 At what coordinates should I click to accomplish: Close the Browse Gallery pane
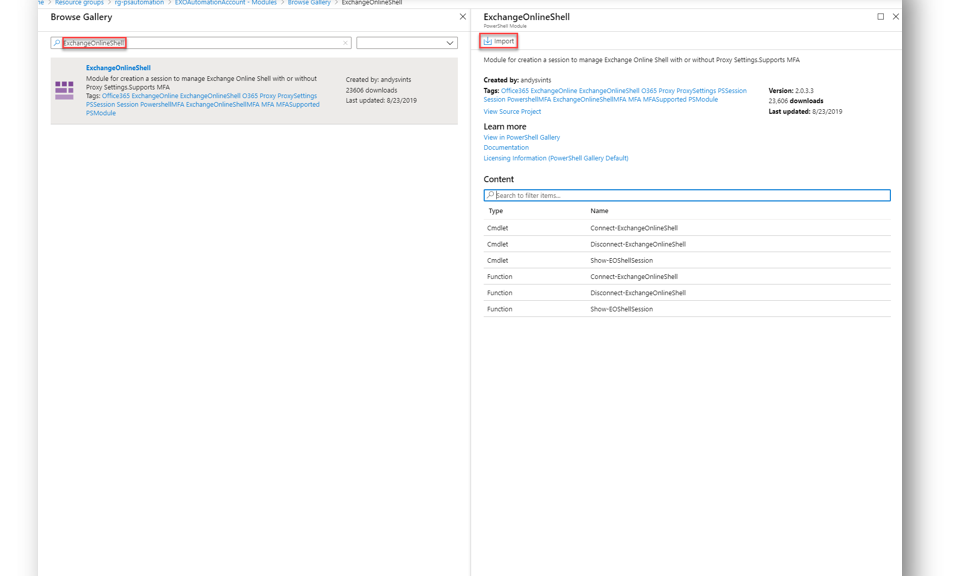click(462, 17)
